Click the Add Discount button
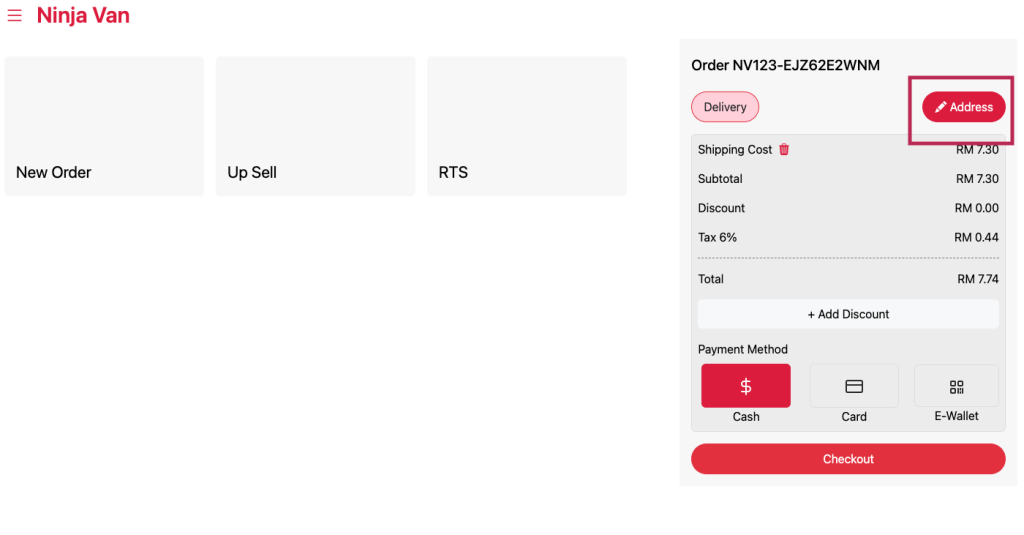This screenshot has height=535, width=1024. 848,314
